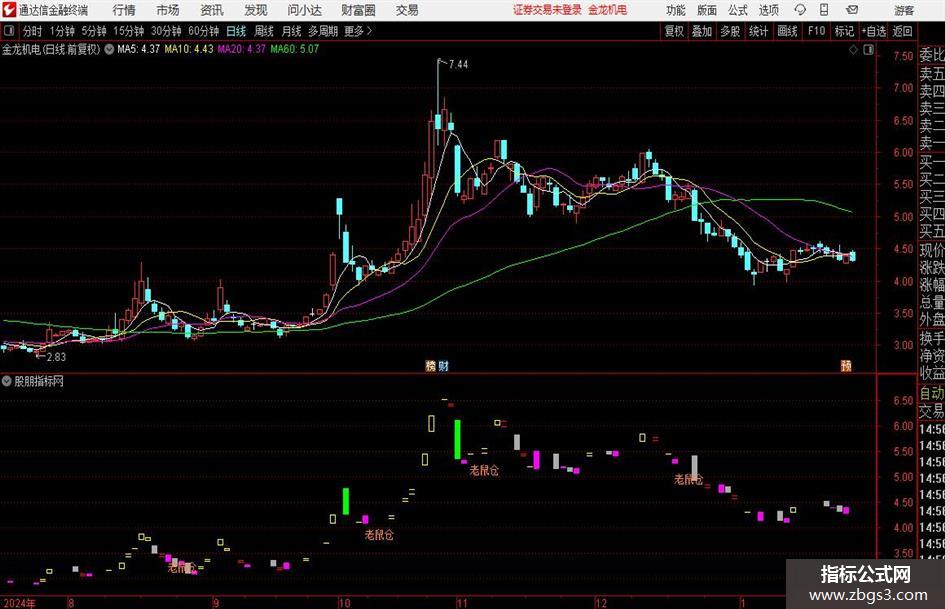
Task: Click the 2024年 date axis label
Action: 19,603
